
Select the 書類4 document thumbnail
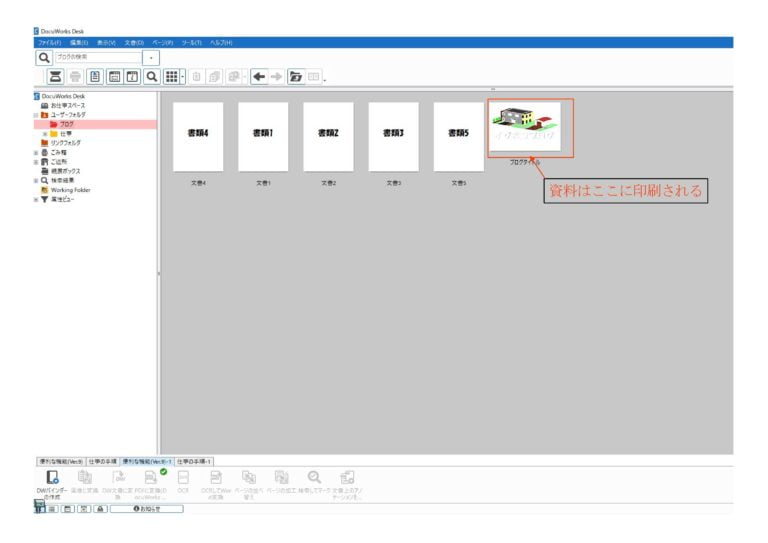198,136
